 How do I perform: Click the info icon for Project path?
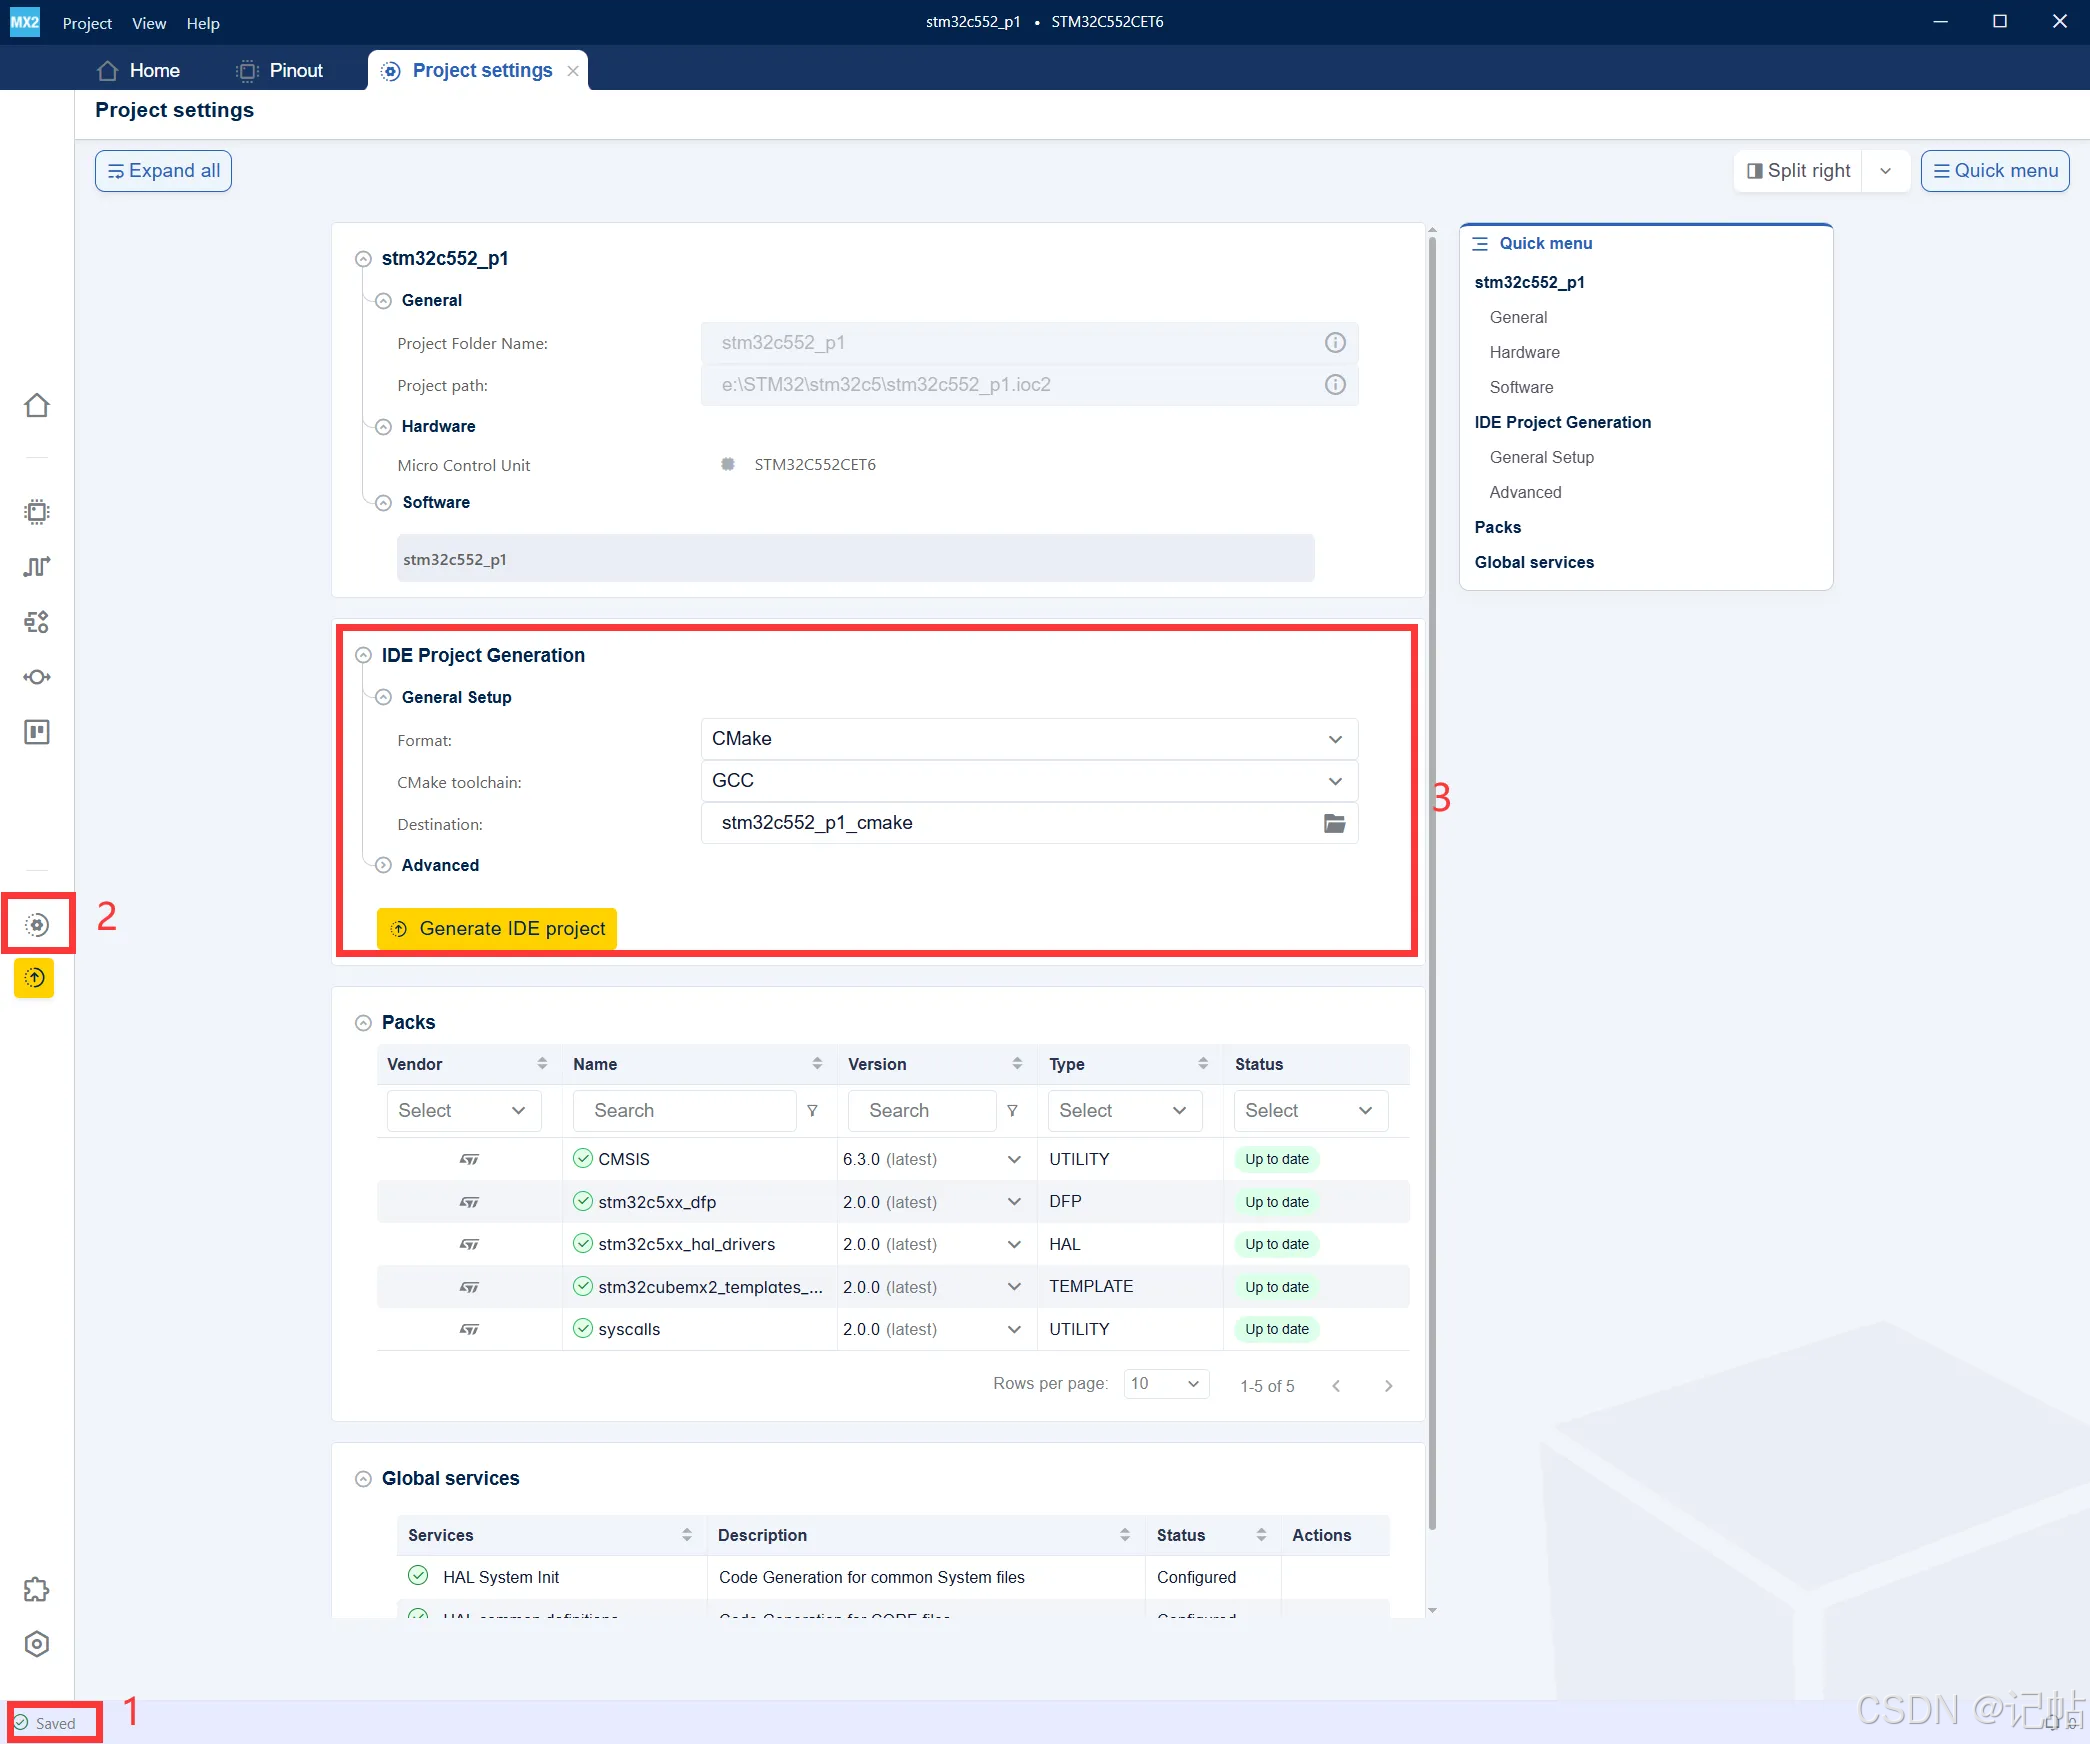(1335, 385)
